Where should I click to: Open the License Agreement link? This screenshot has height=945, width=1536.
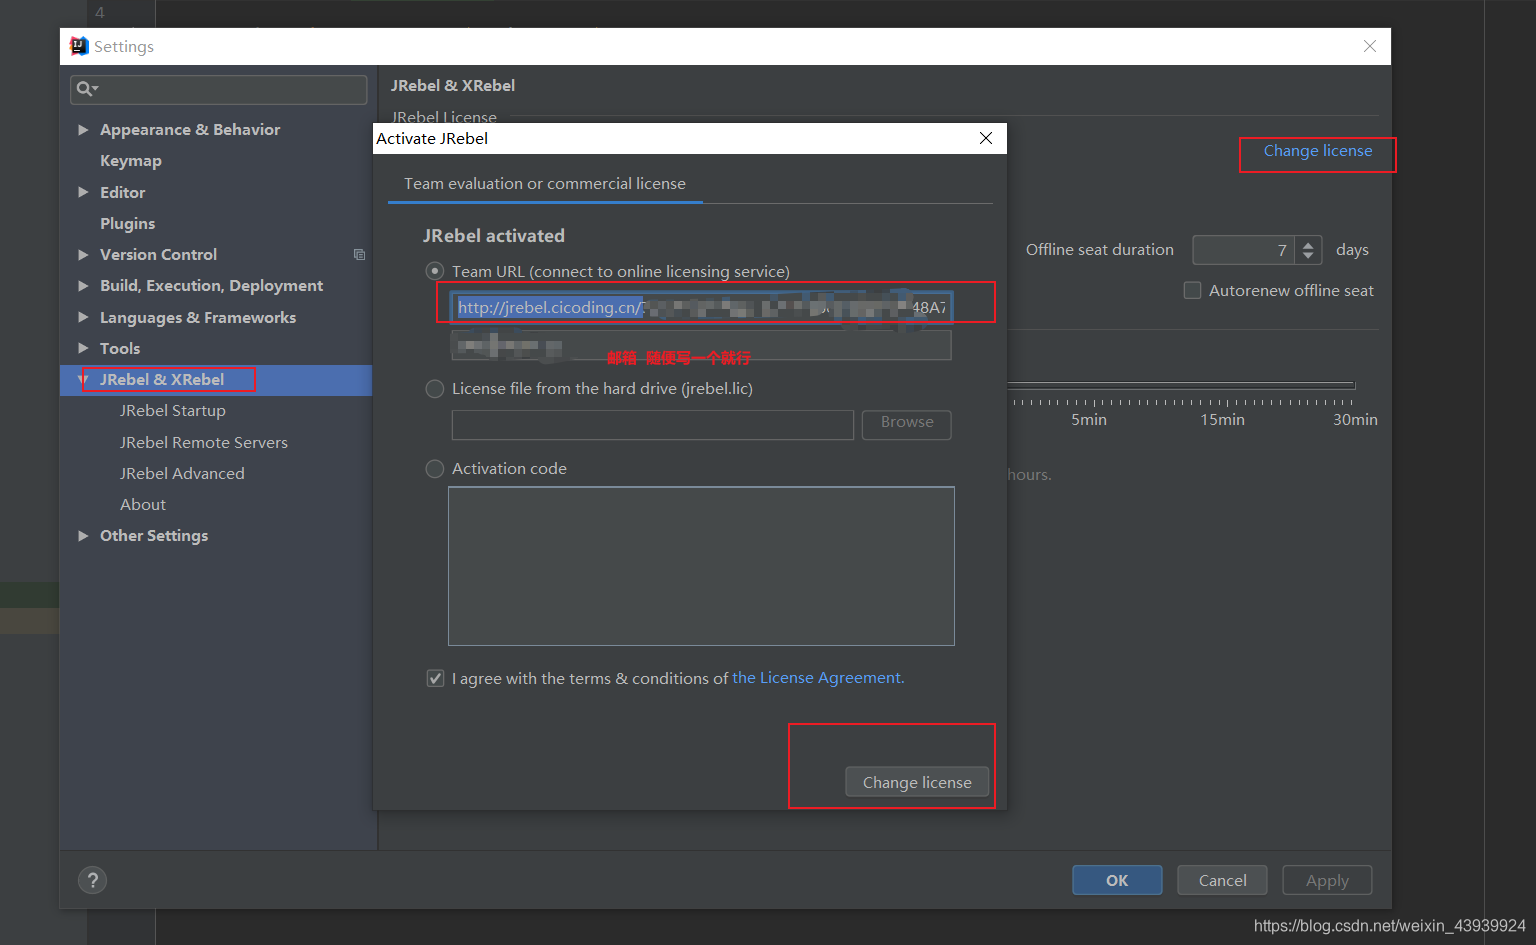[x=818, y=678]
